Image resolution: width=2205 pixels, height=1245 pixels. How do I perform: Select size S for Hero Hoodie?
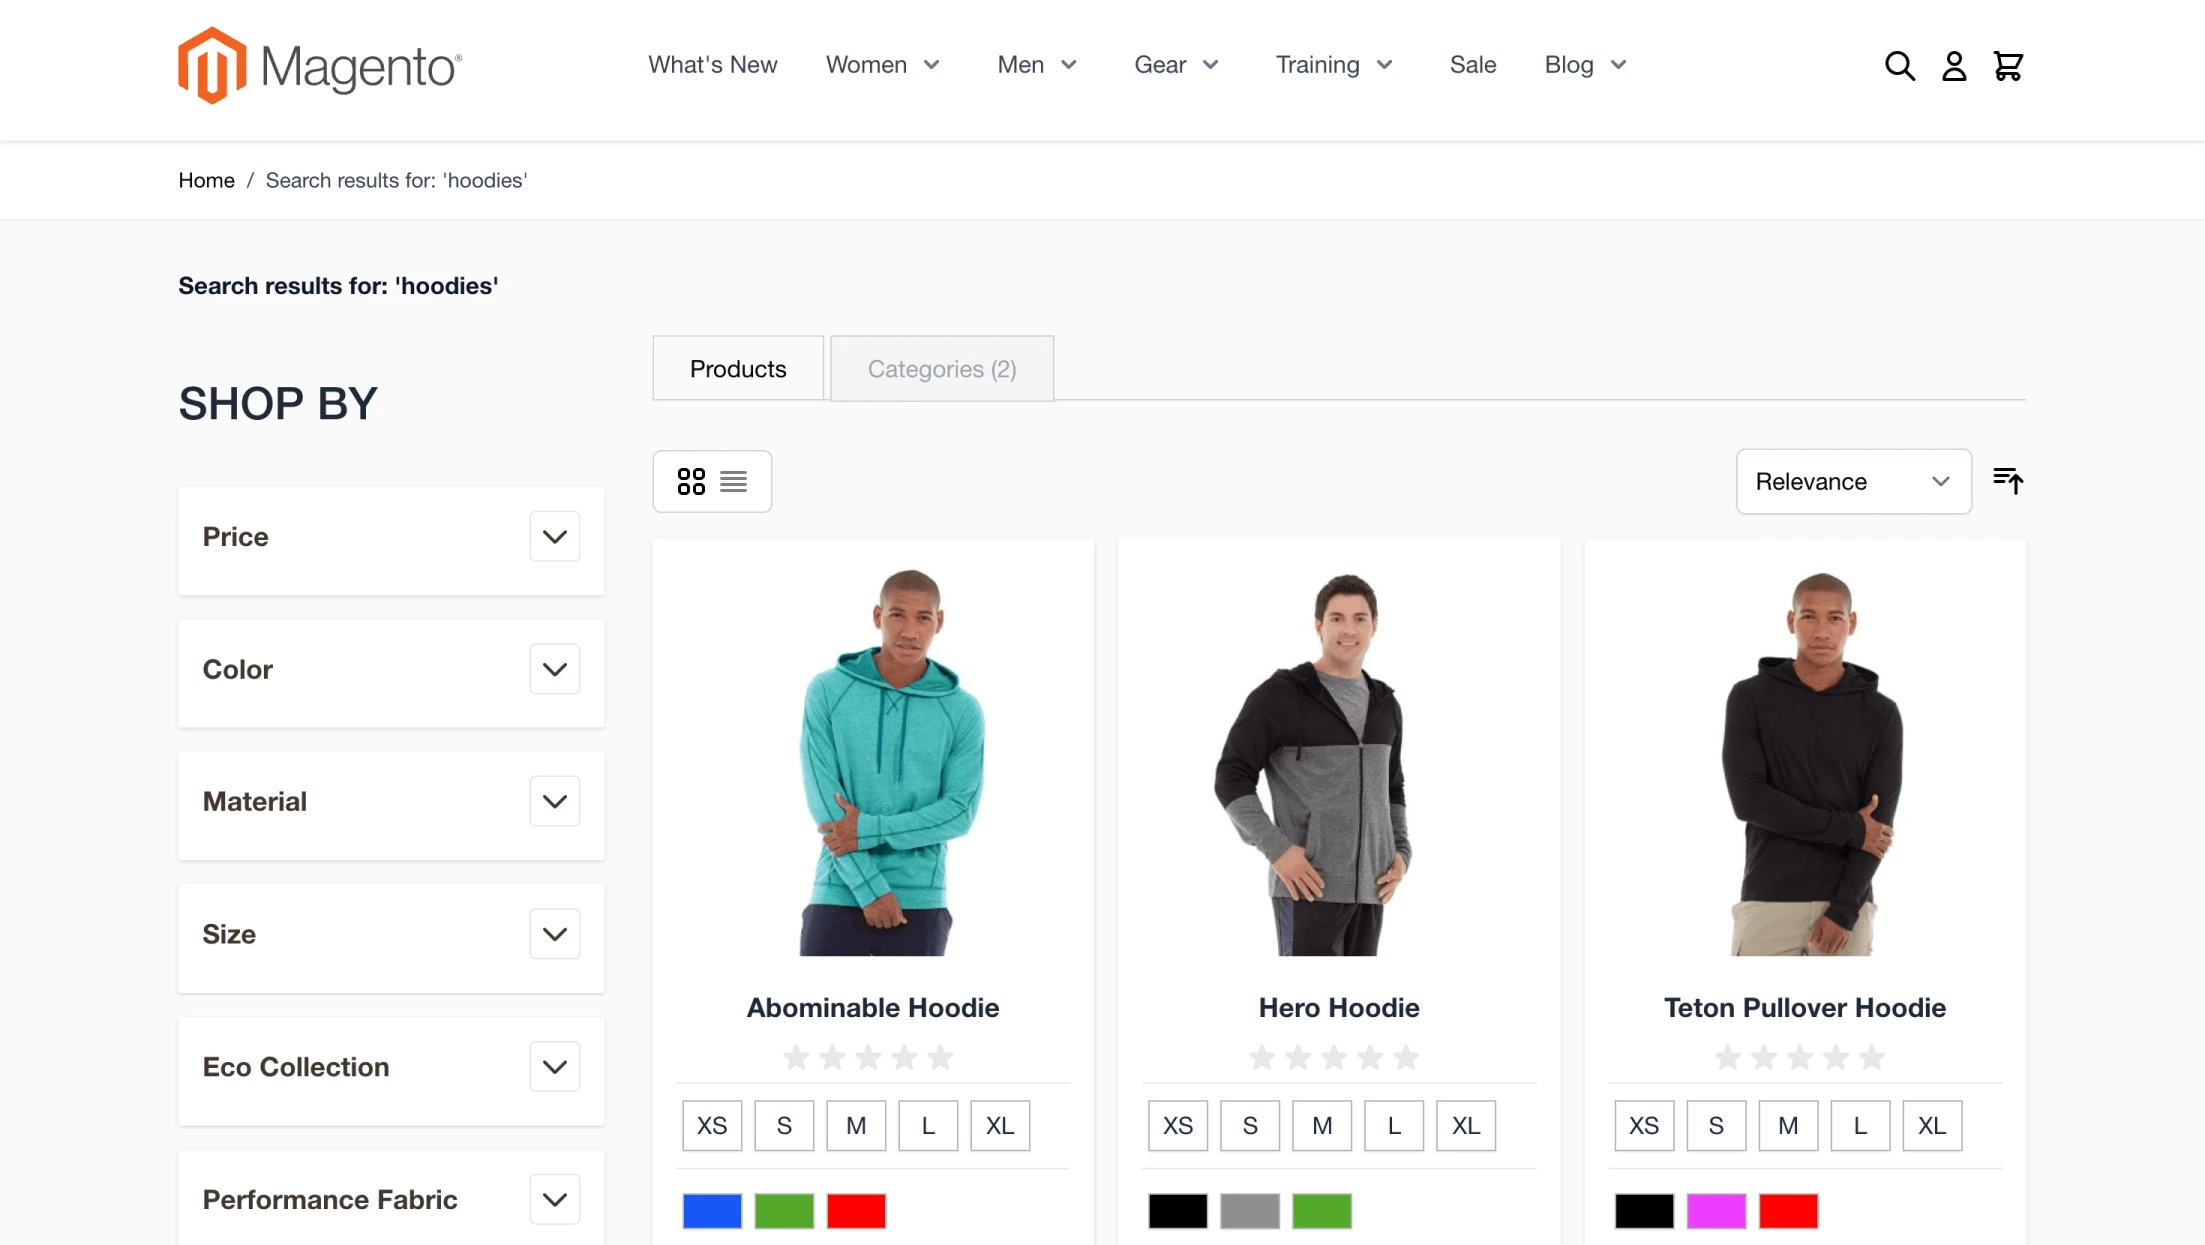point(1250,1126)
